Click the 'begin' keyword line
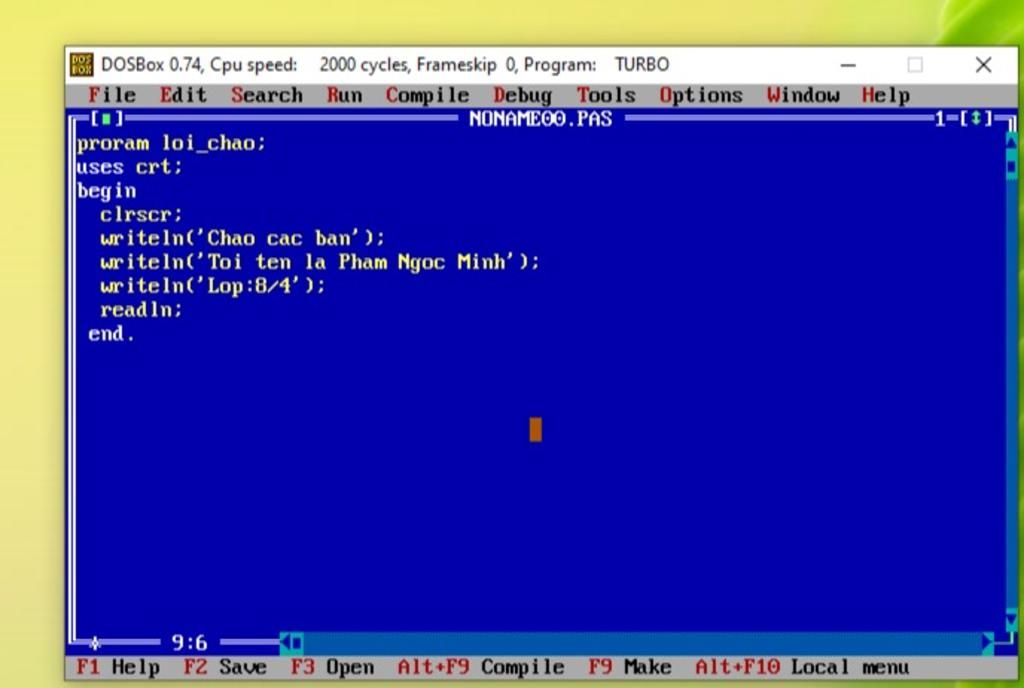This screenshot has width=1024, height=688. pos(106,191)
